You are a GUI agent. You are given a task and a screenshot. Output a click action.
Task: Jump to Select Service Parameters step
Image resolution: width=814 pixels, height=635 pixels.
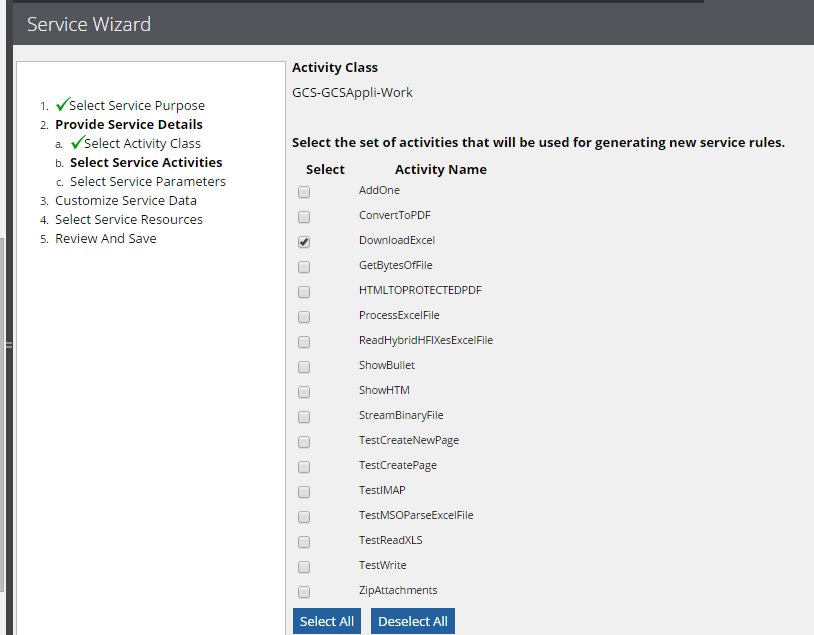coord(147,181)
